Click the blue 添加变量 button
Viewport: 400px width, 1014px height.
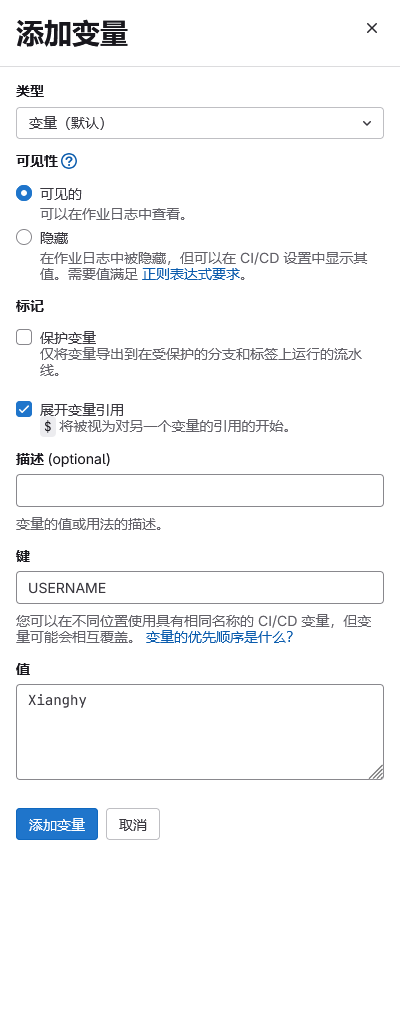pos(57,824)
